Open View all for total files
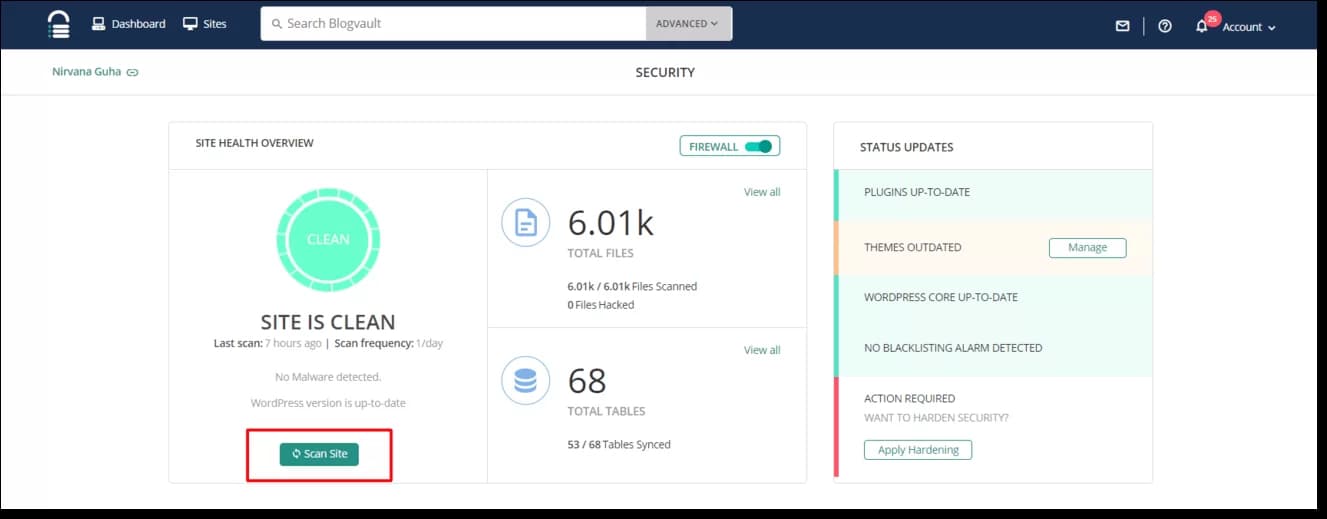 coord(762,192)
